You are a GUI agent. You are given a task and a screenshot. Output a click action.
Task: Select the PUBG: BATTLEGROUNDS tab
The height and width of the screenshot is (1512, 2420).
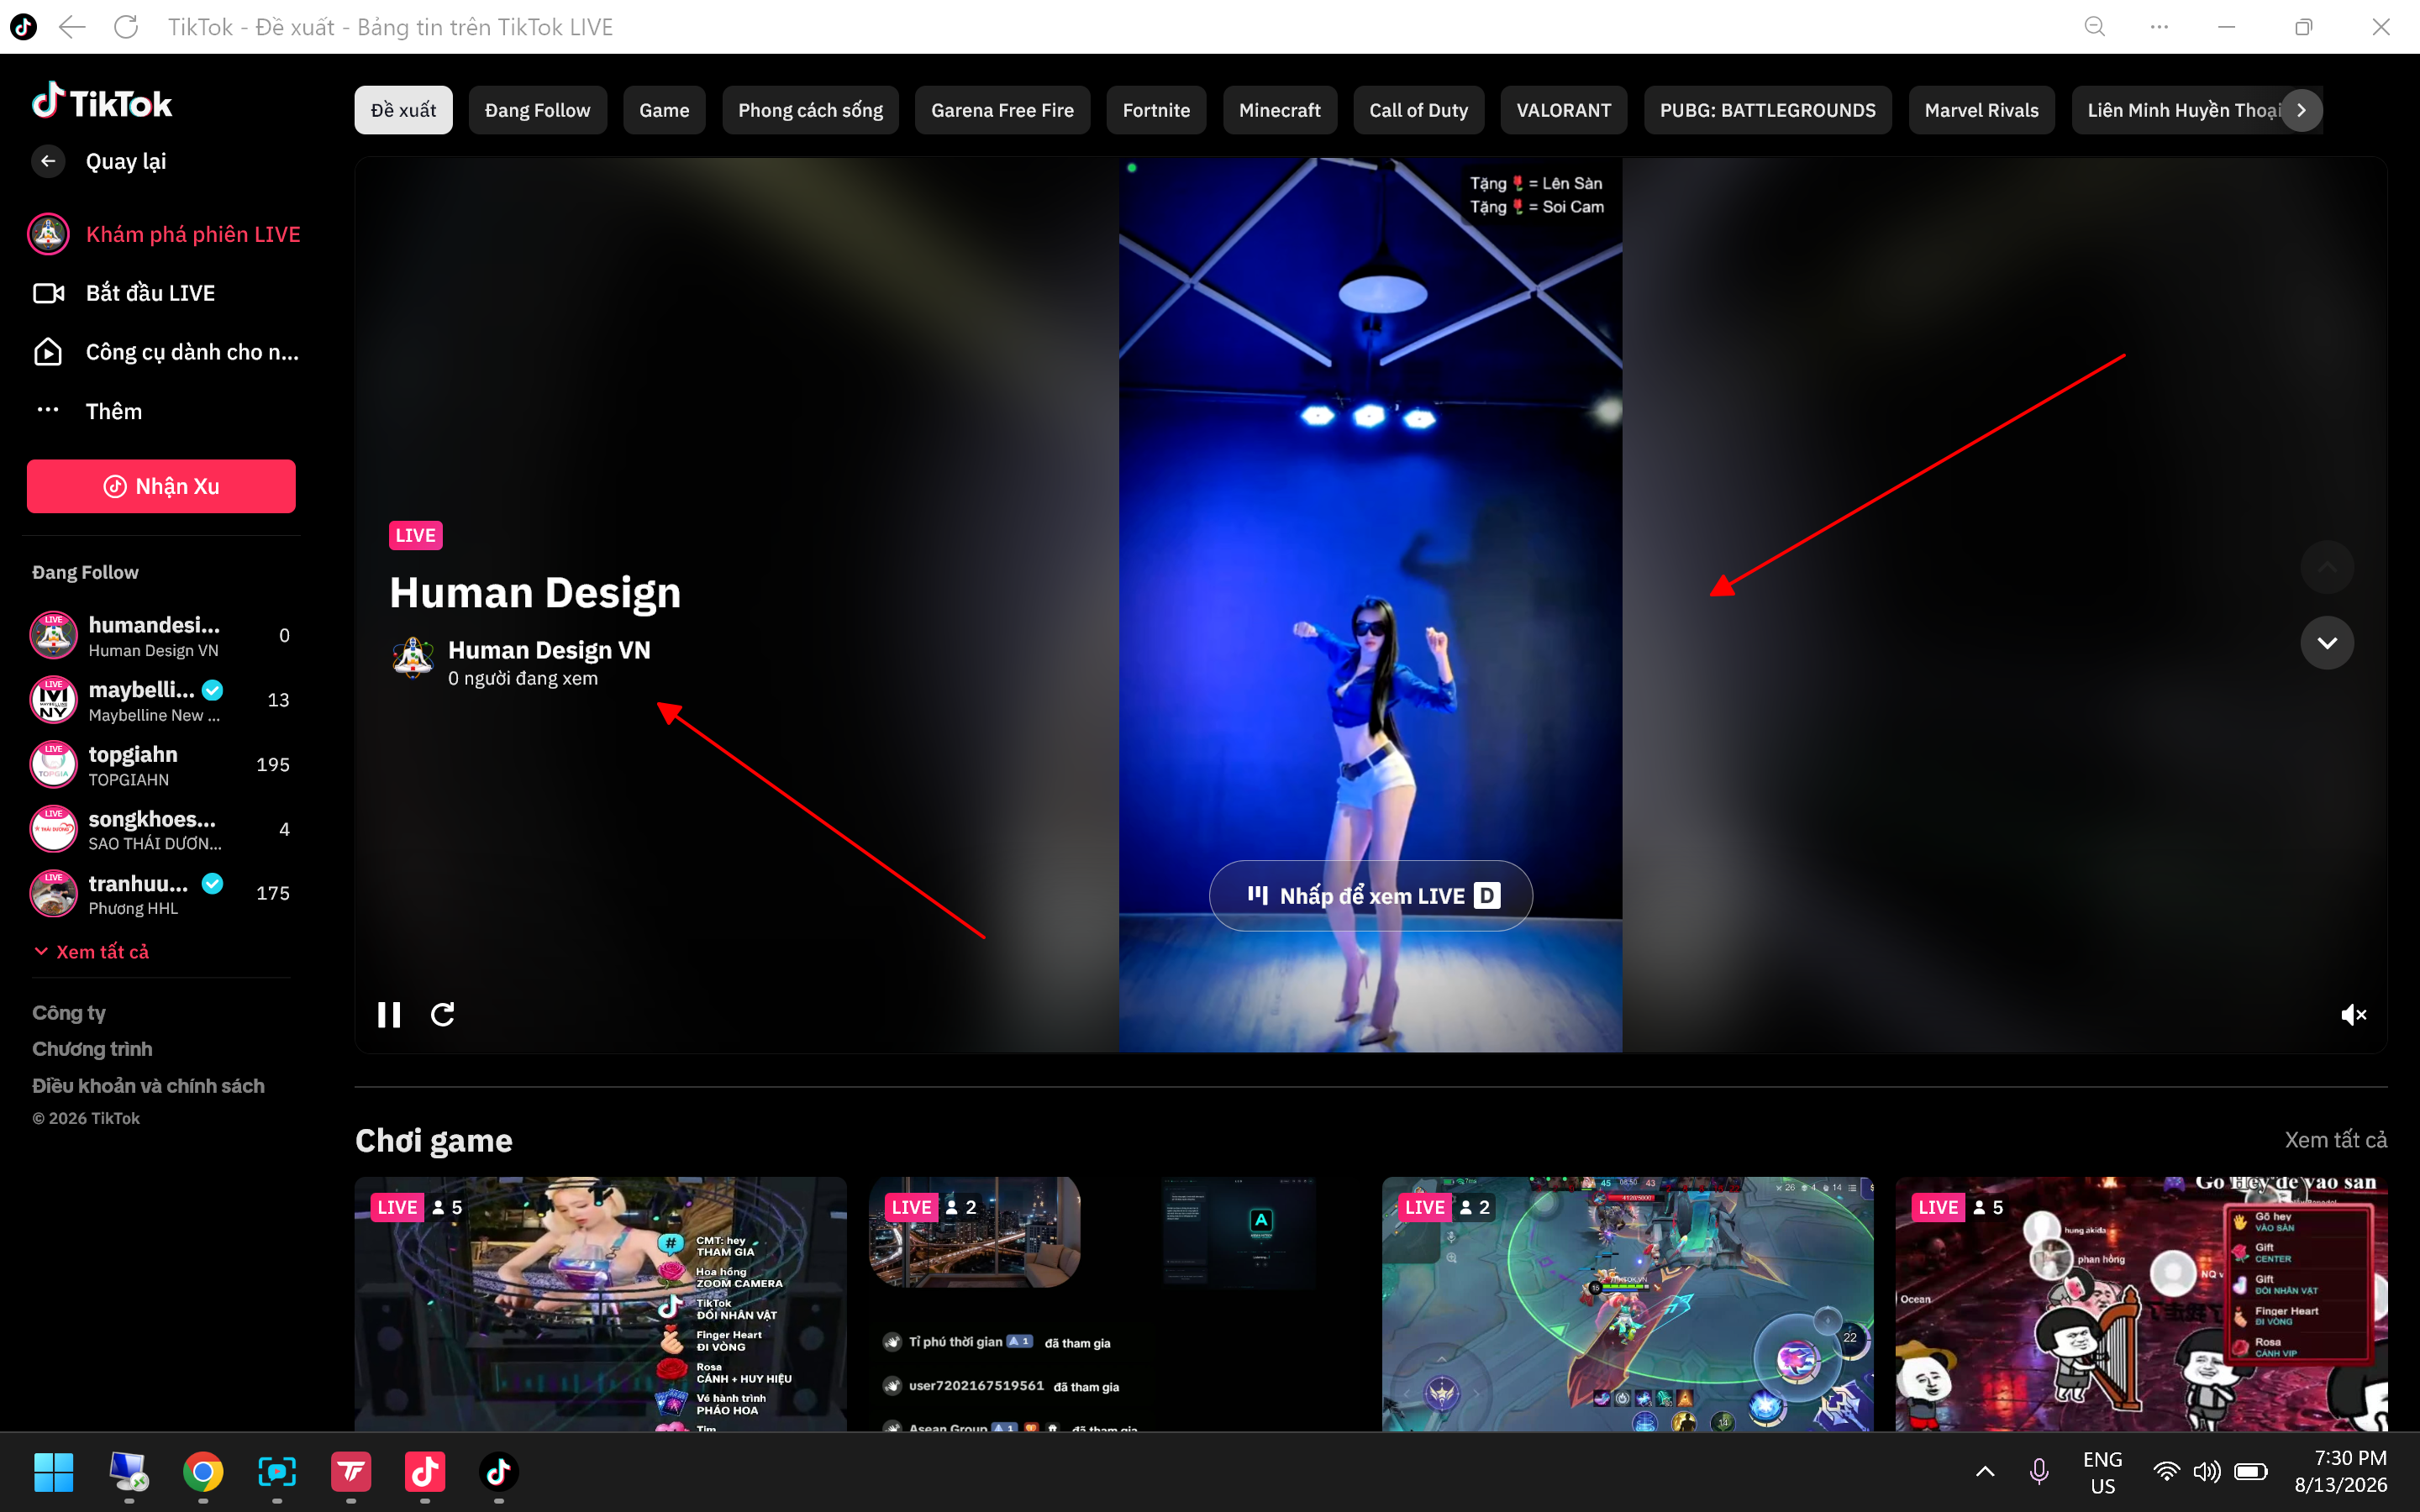[1767, 110]
